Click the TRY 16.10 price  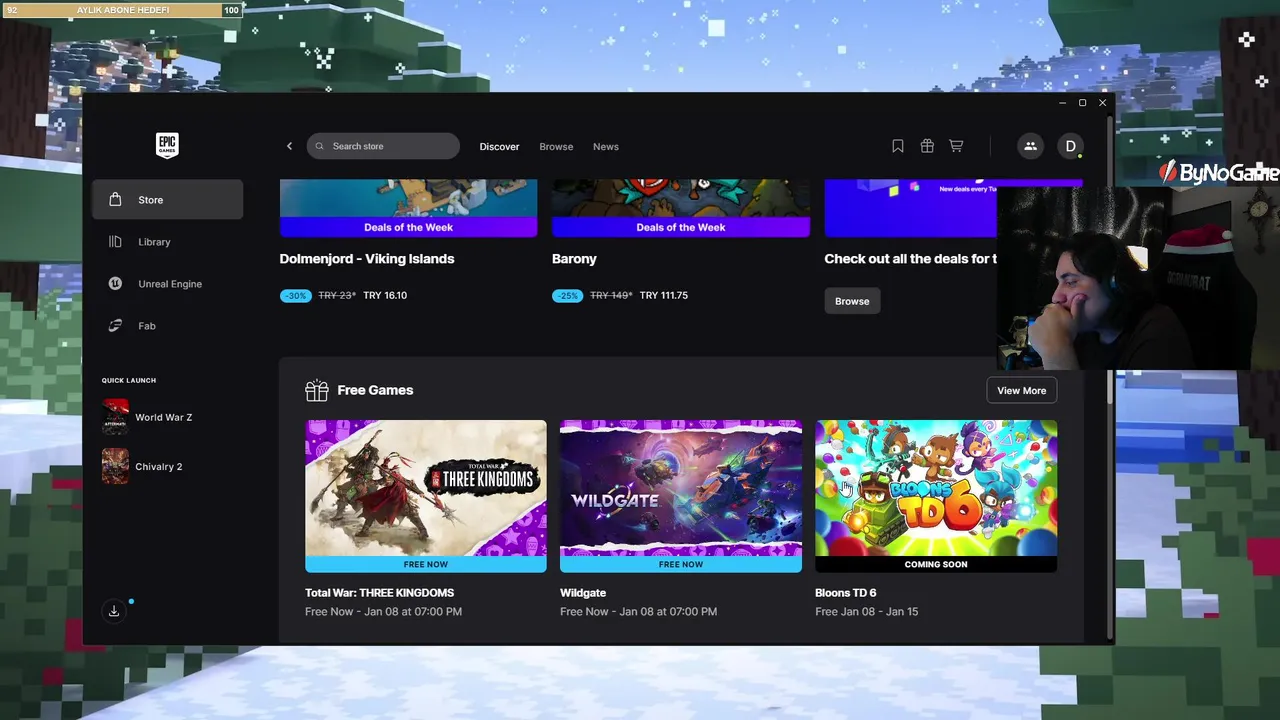pyautogui.click(x=385, y=296)
